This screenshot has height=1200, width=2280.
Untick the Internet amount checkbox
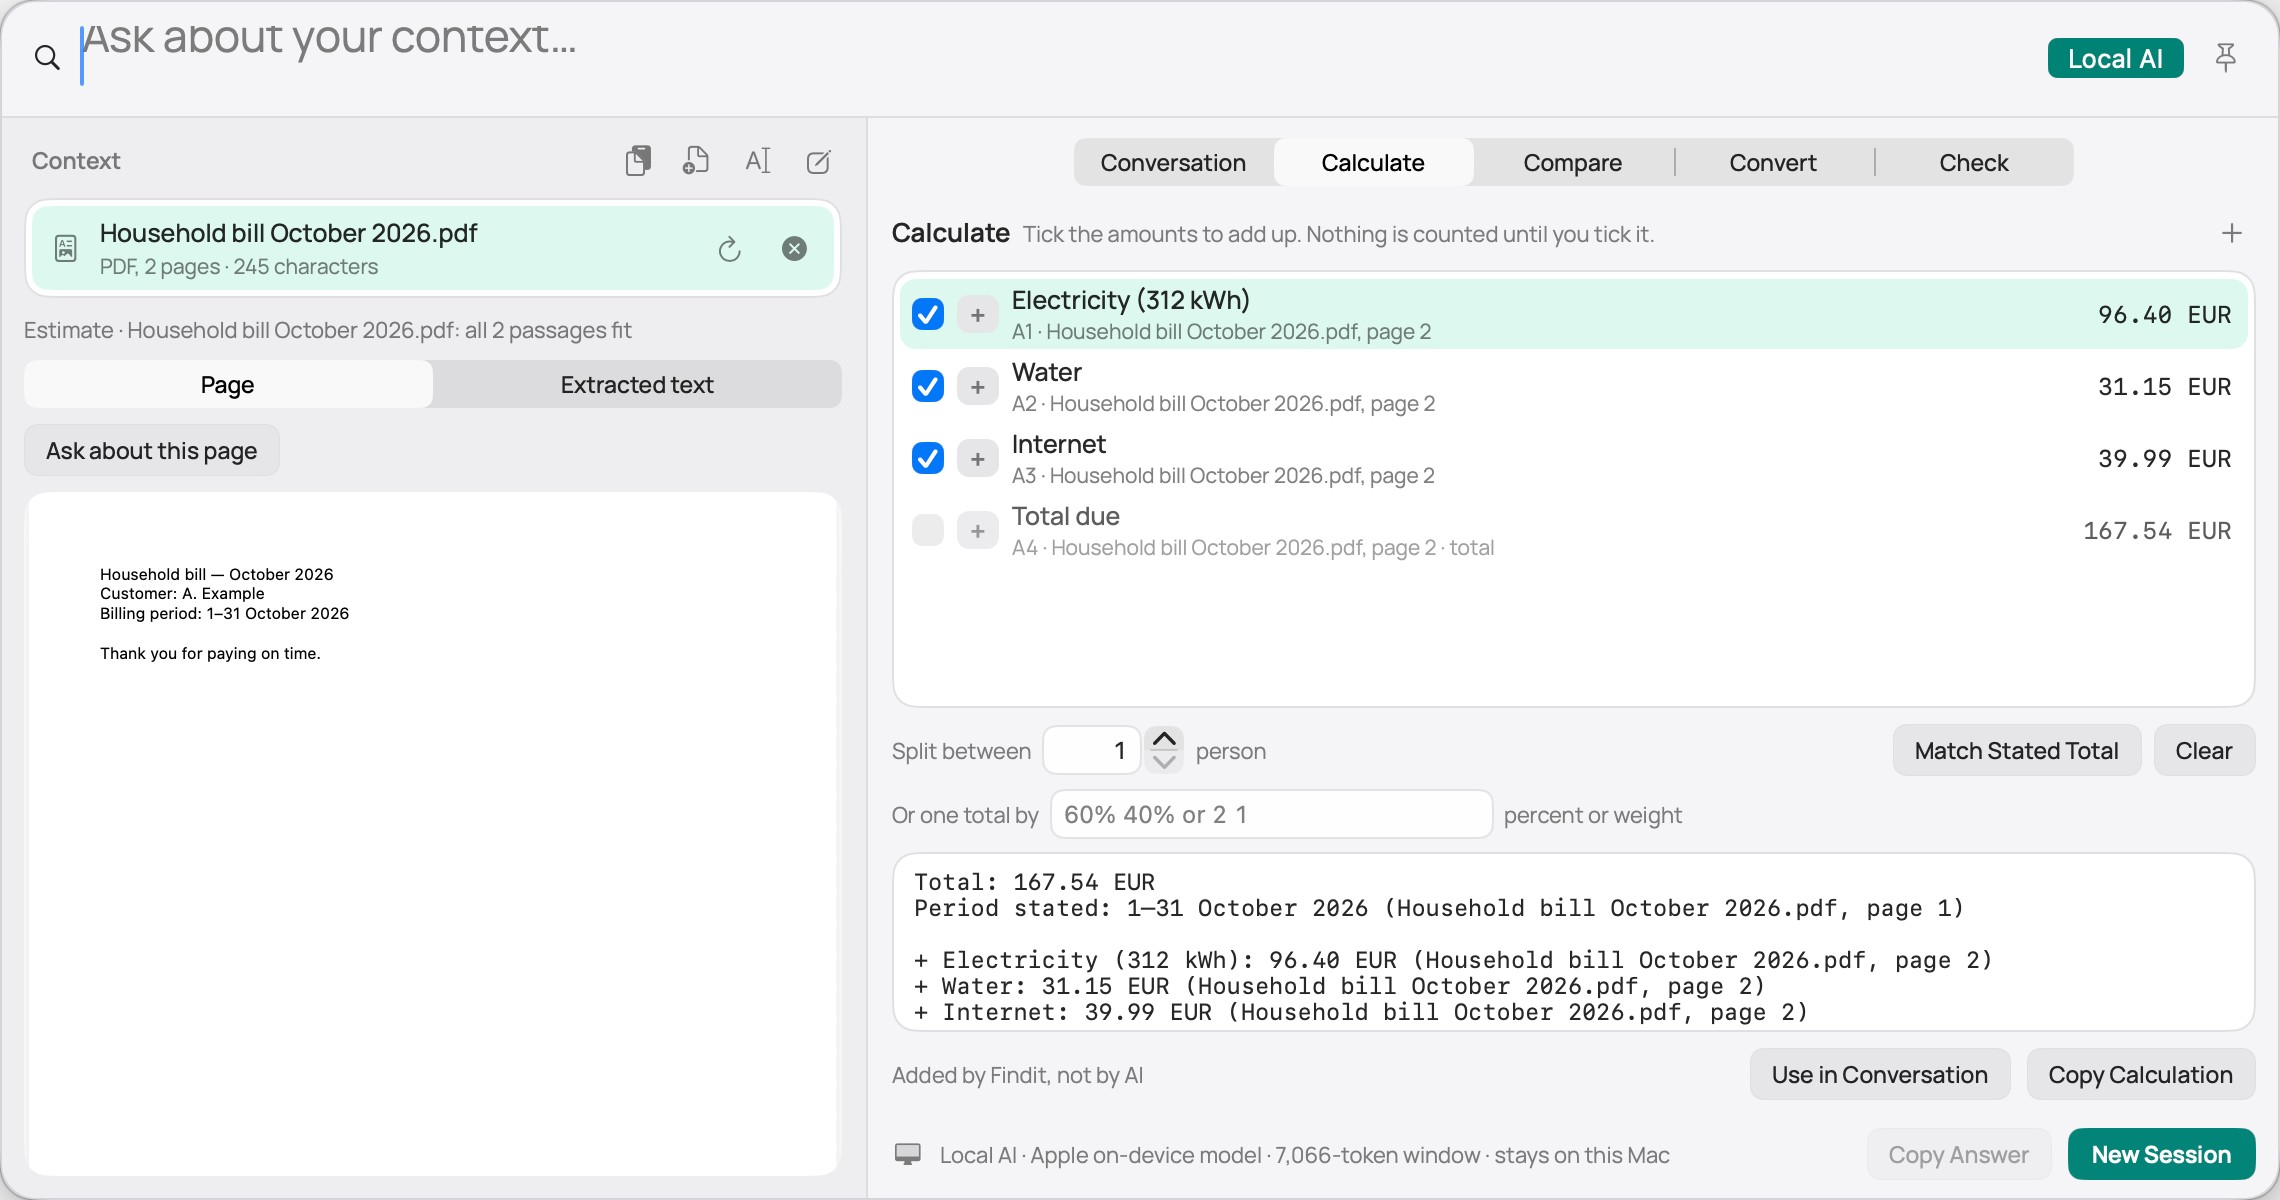928,458
